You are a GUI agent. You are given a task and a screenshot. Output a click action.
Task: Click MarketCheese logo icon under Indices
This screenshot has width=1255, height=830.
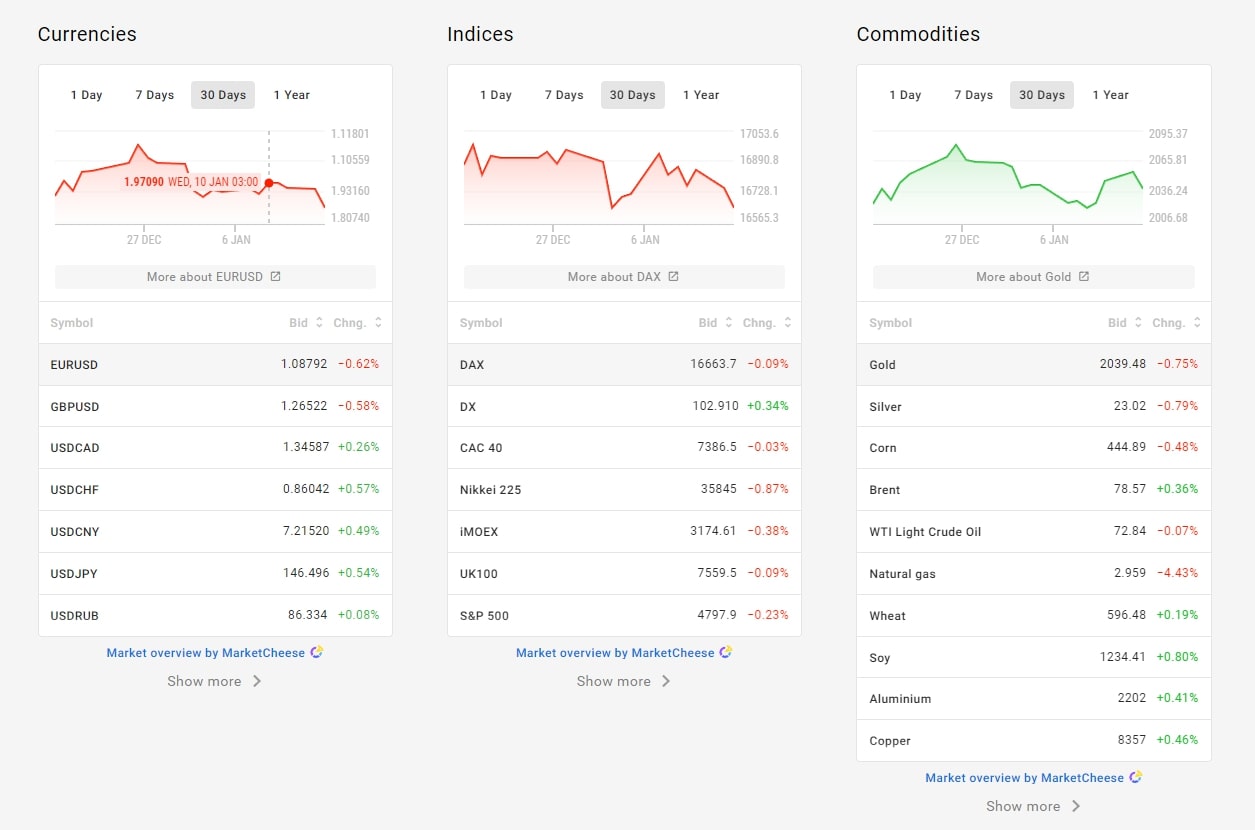[x=726, y=652]
